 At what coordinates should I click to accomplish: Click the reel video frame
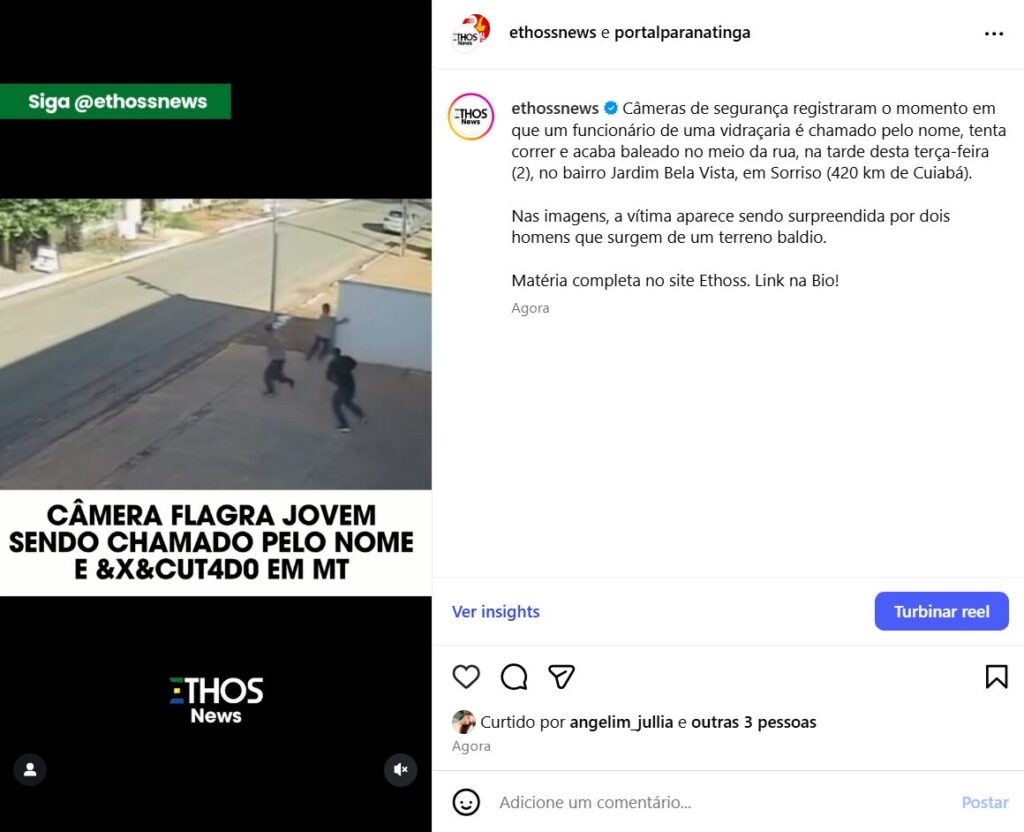[x=216, y=344]
